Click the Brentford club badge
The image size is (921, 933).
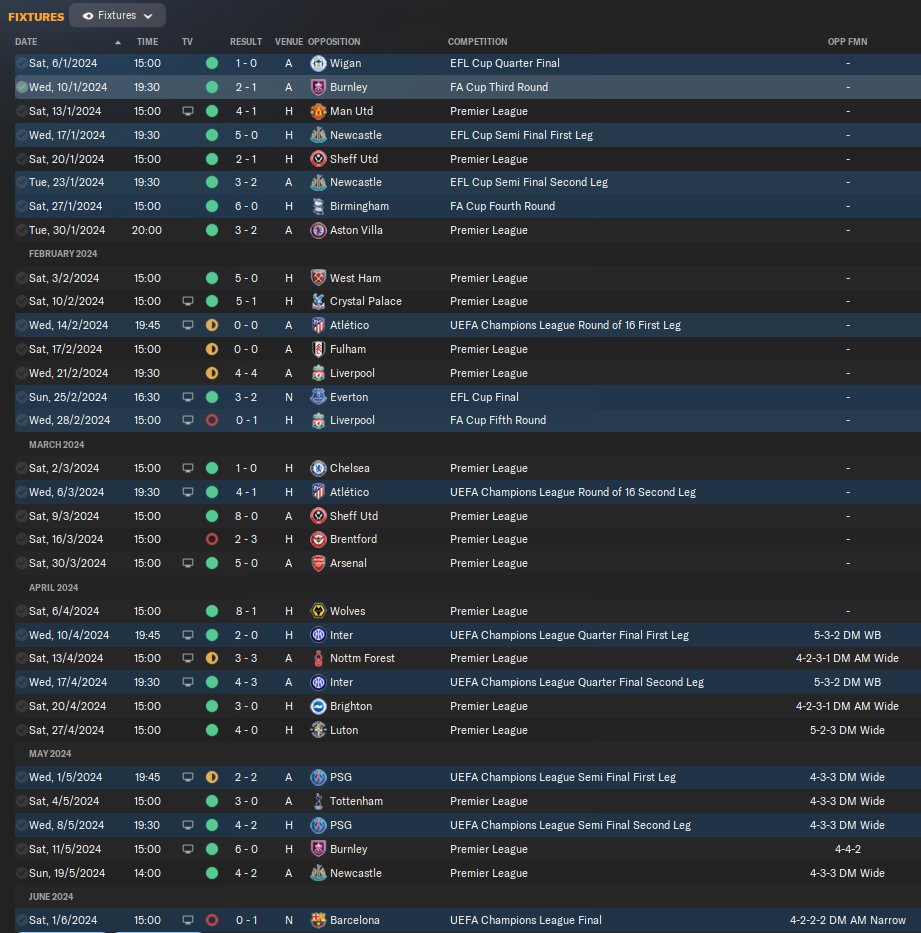(318, 539)
